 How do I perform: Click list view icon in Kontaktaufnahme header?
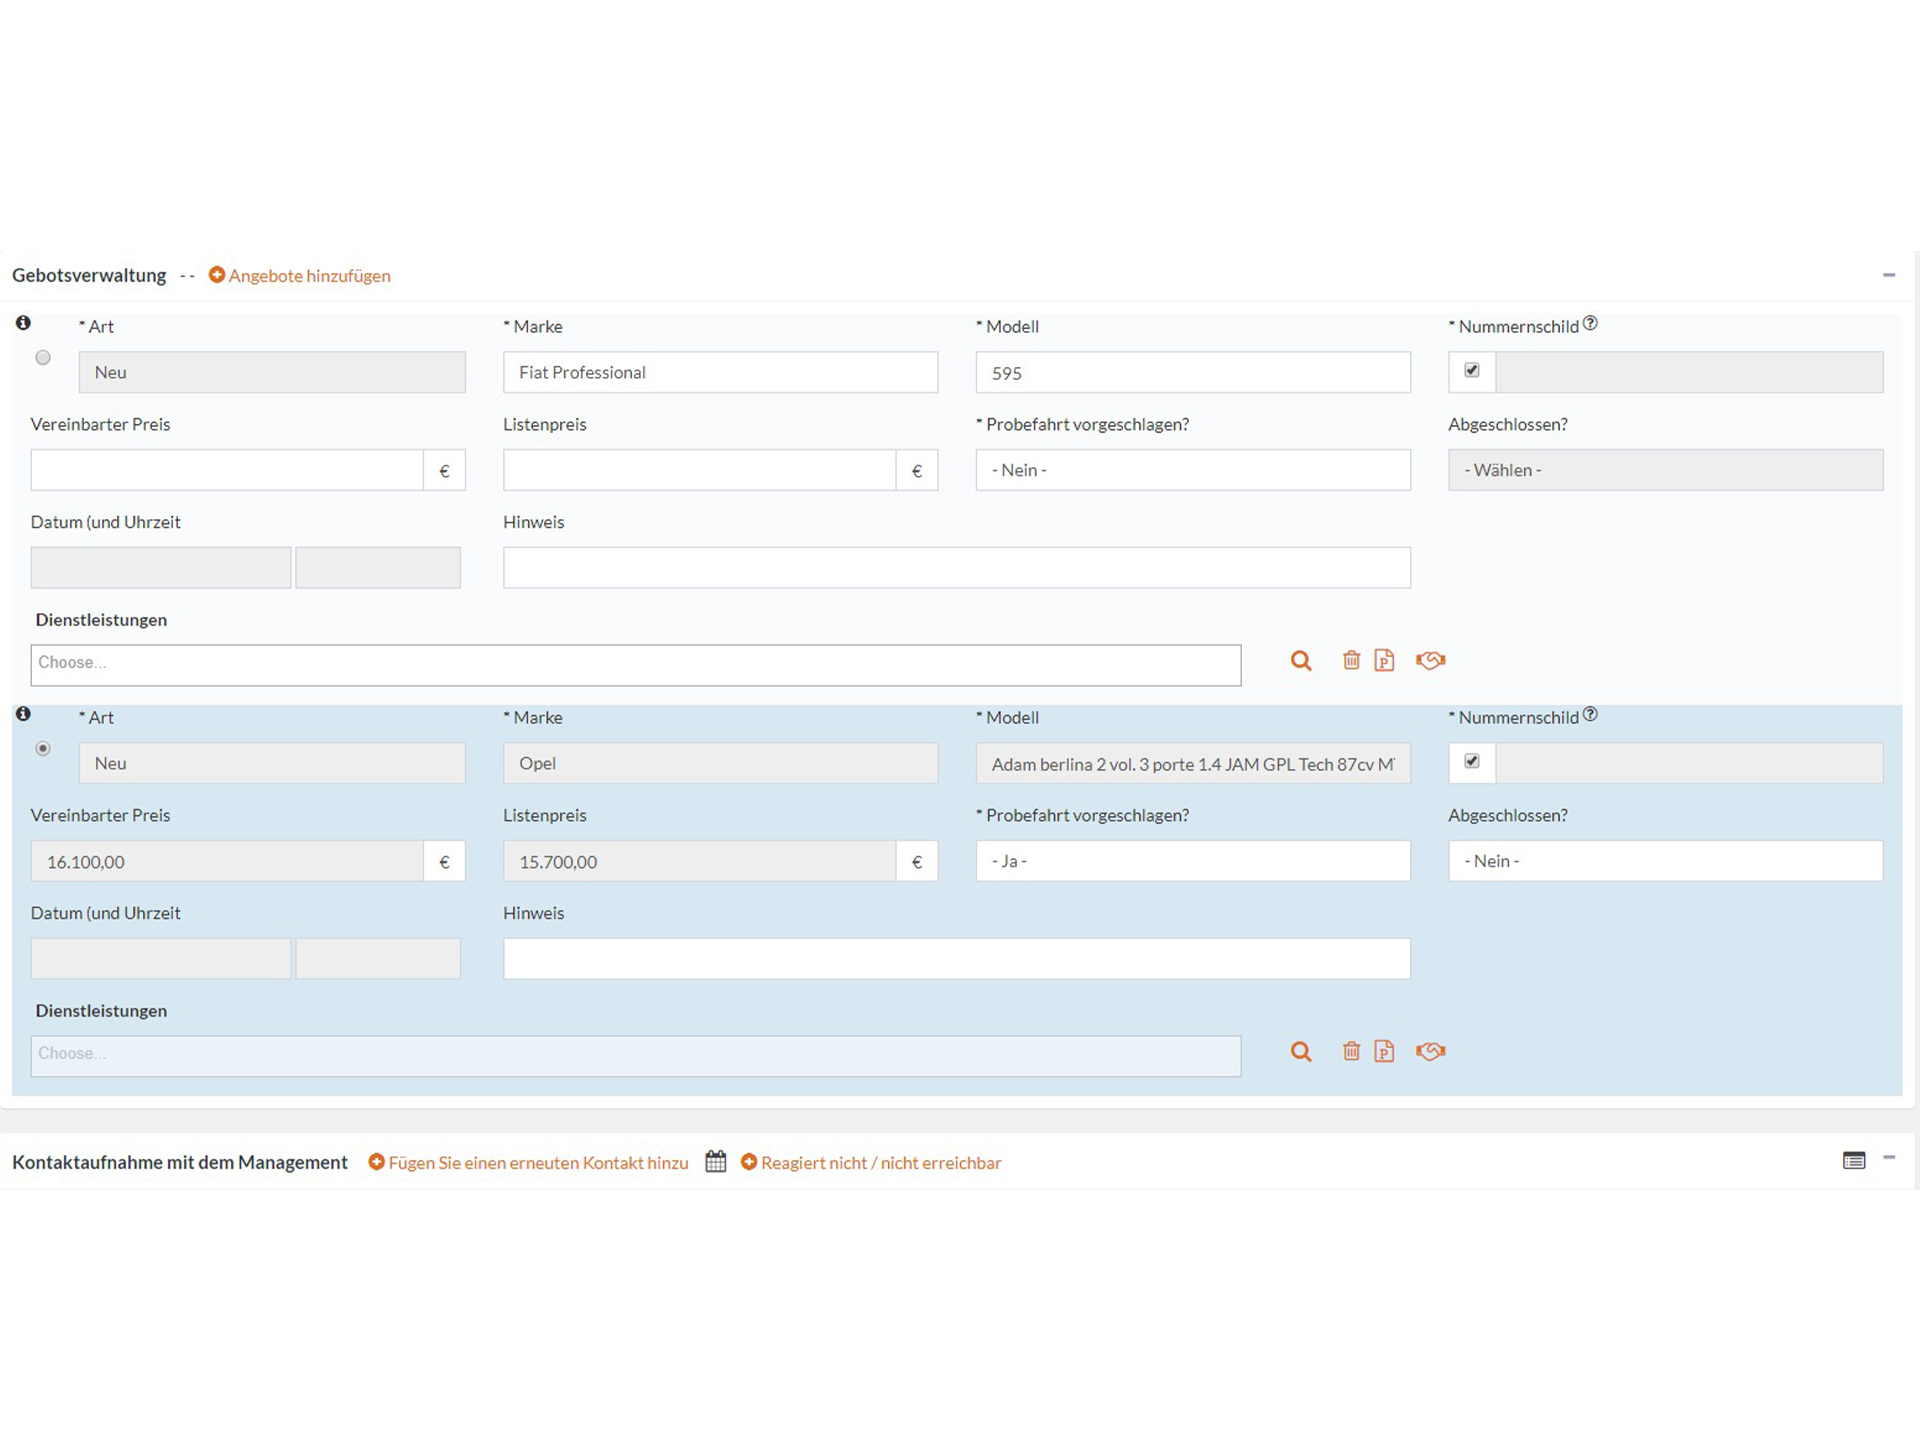point(1854,1160)
